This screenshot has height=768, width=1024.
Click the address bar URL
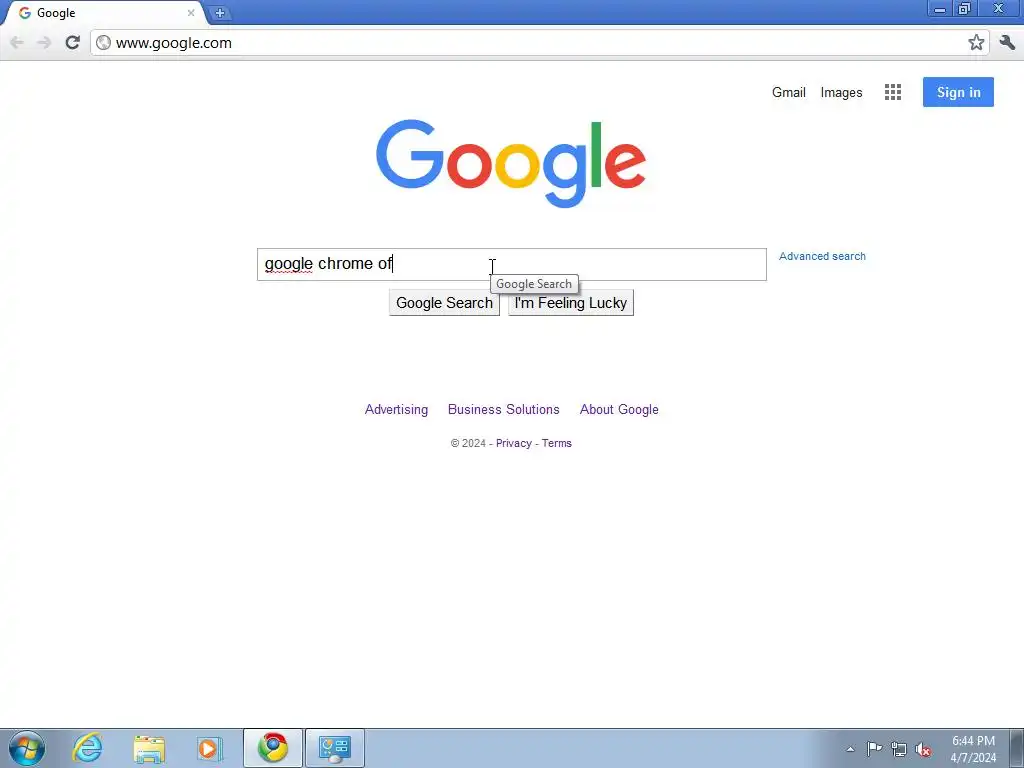coord(174,43)
